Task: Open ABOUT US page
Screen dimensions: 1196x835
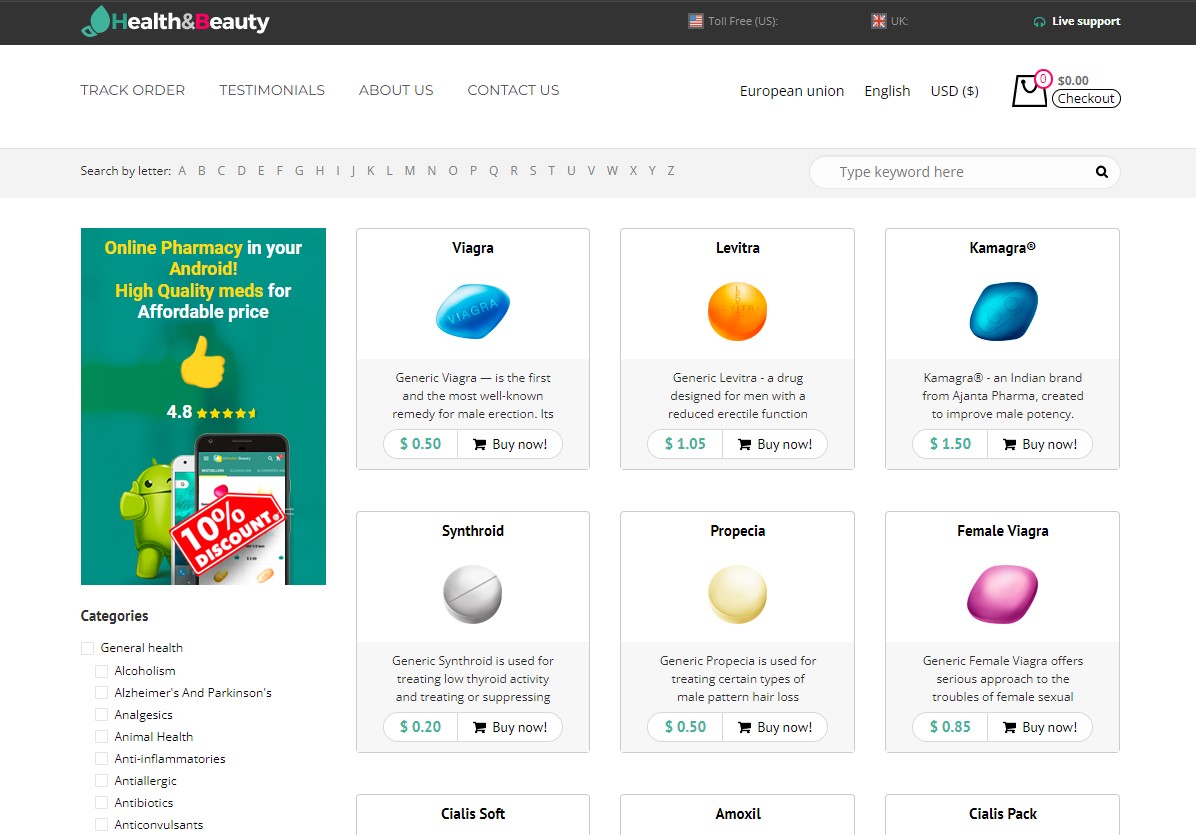Action: [396, 90]
